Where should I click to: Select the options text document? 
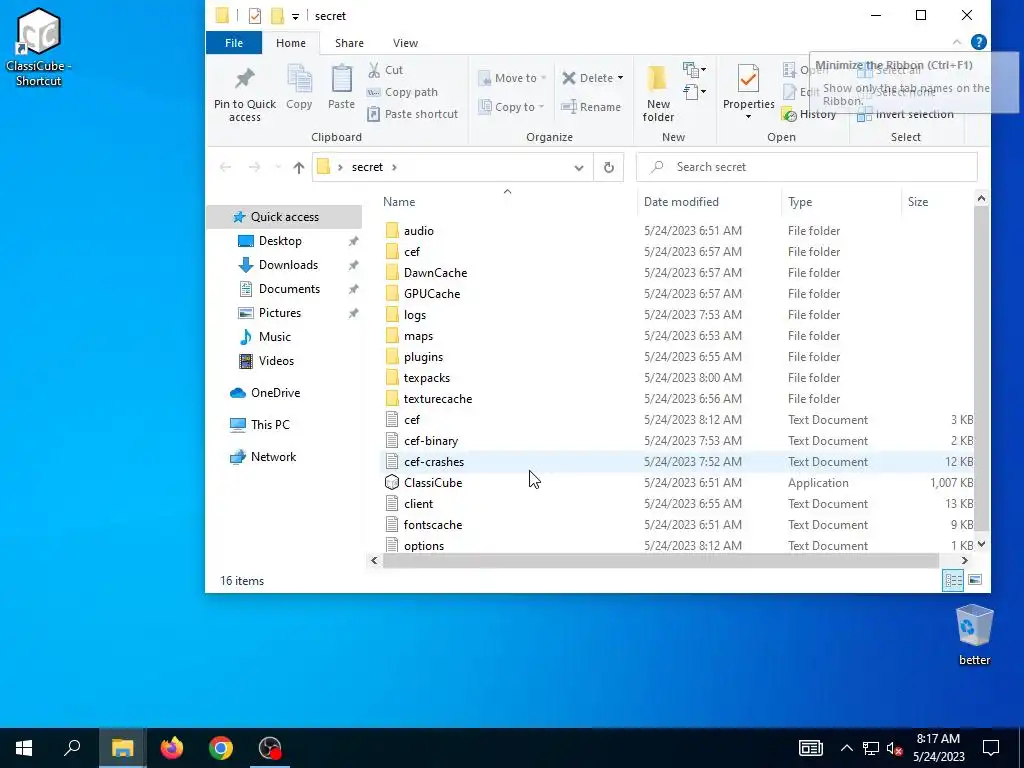[424, 545]
